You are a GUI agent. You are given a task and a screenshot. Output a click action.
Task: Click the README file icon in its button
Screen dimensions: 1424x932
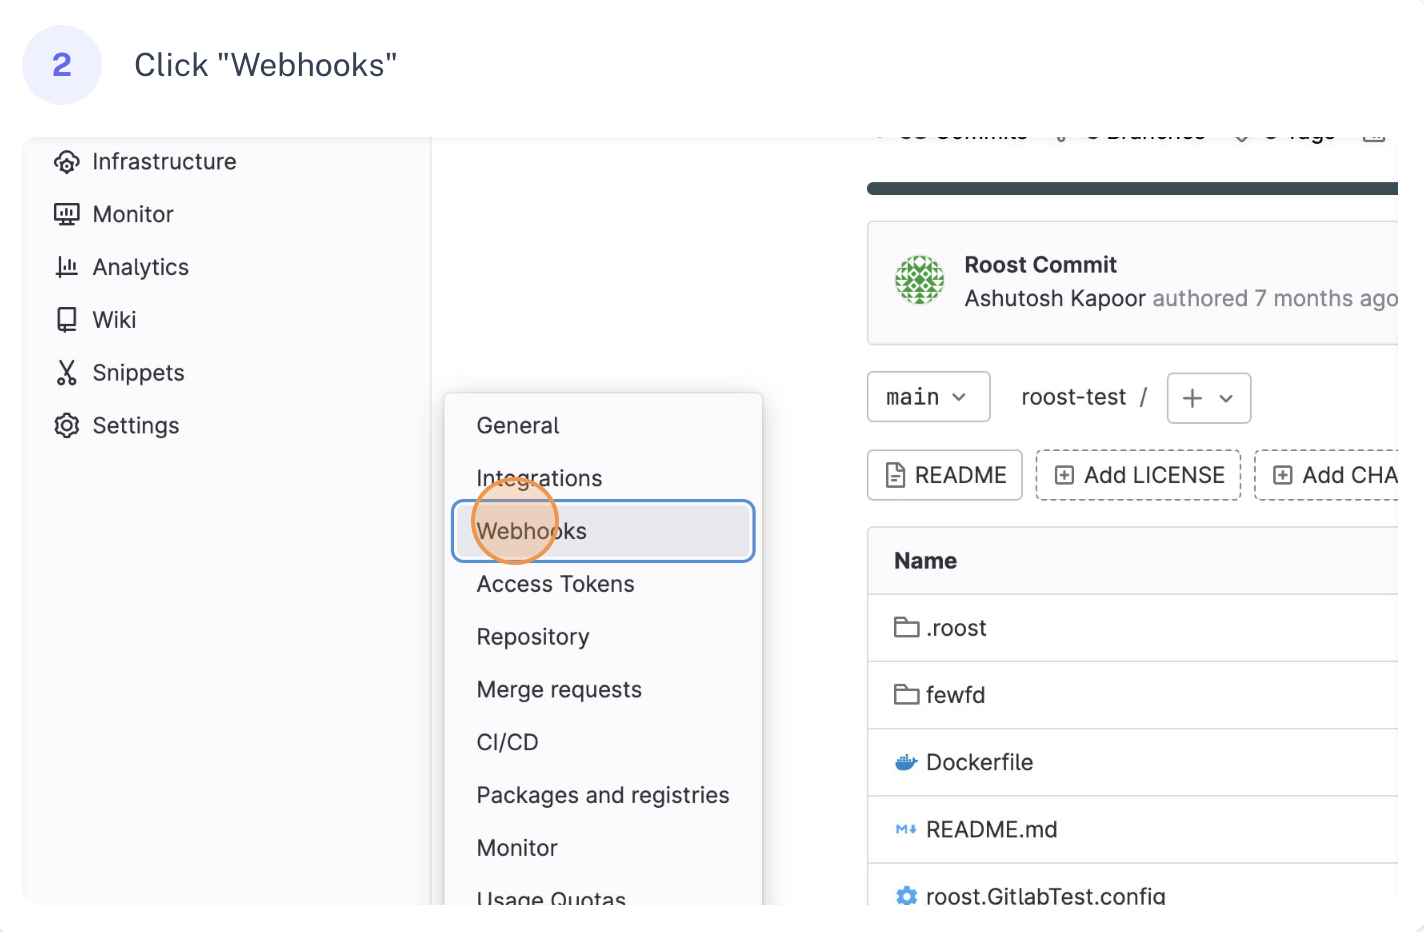[x=897, y=475]
